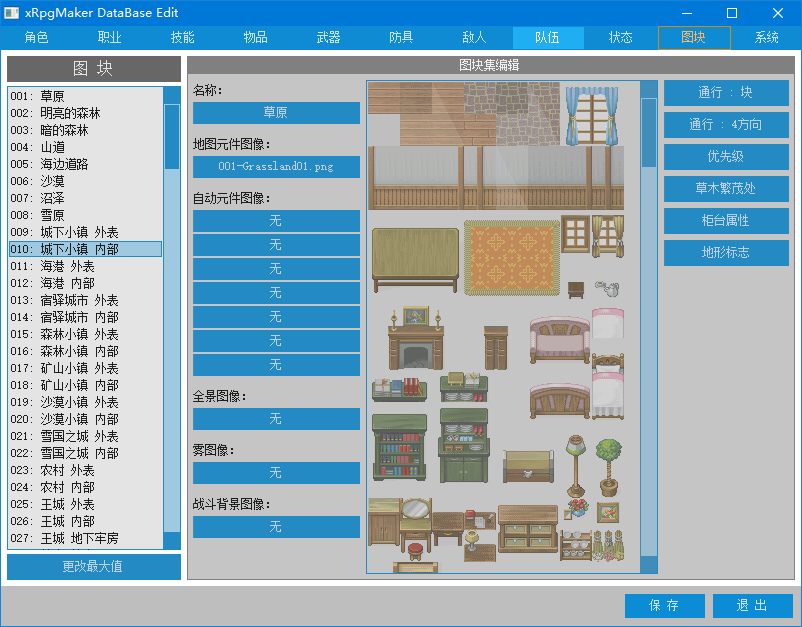
Task: Set the seventh 自动元件图像 slot
Action: click(x=276, y=365)
